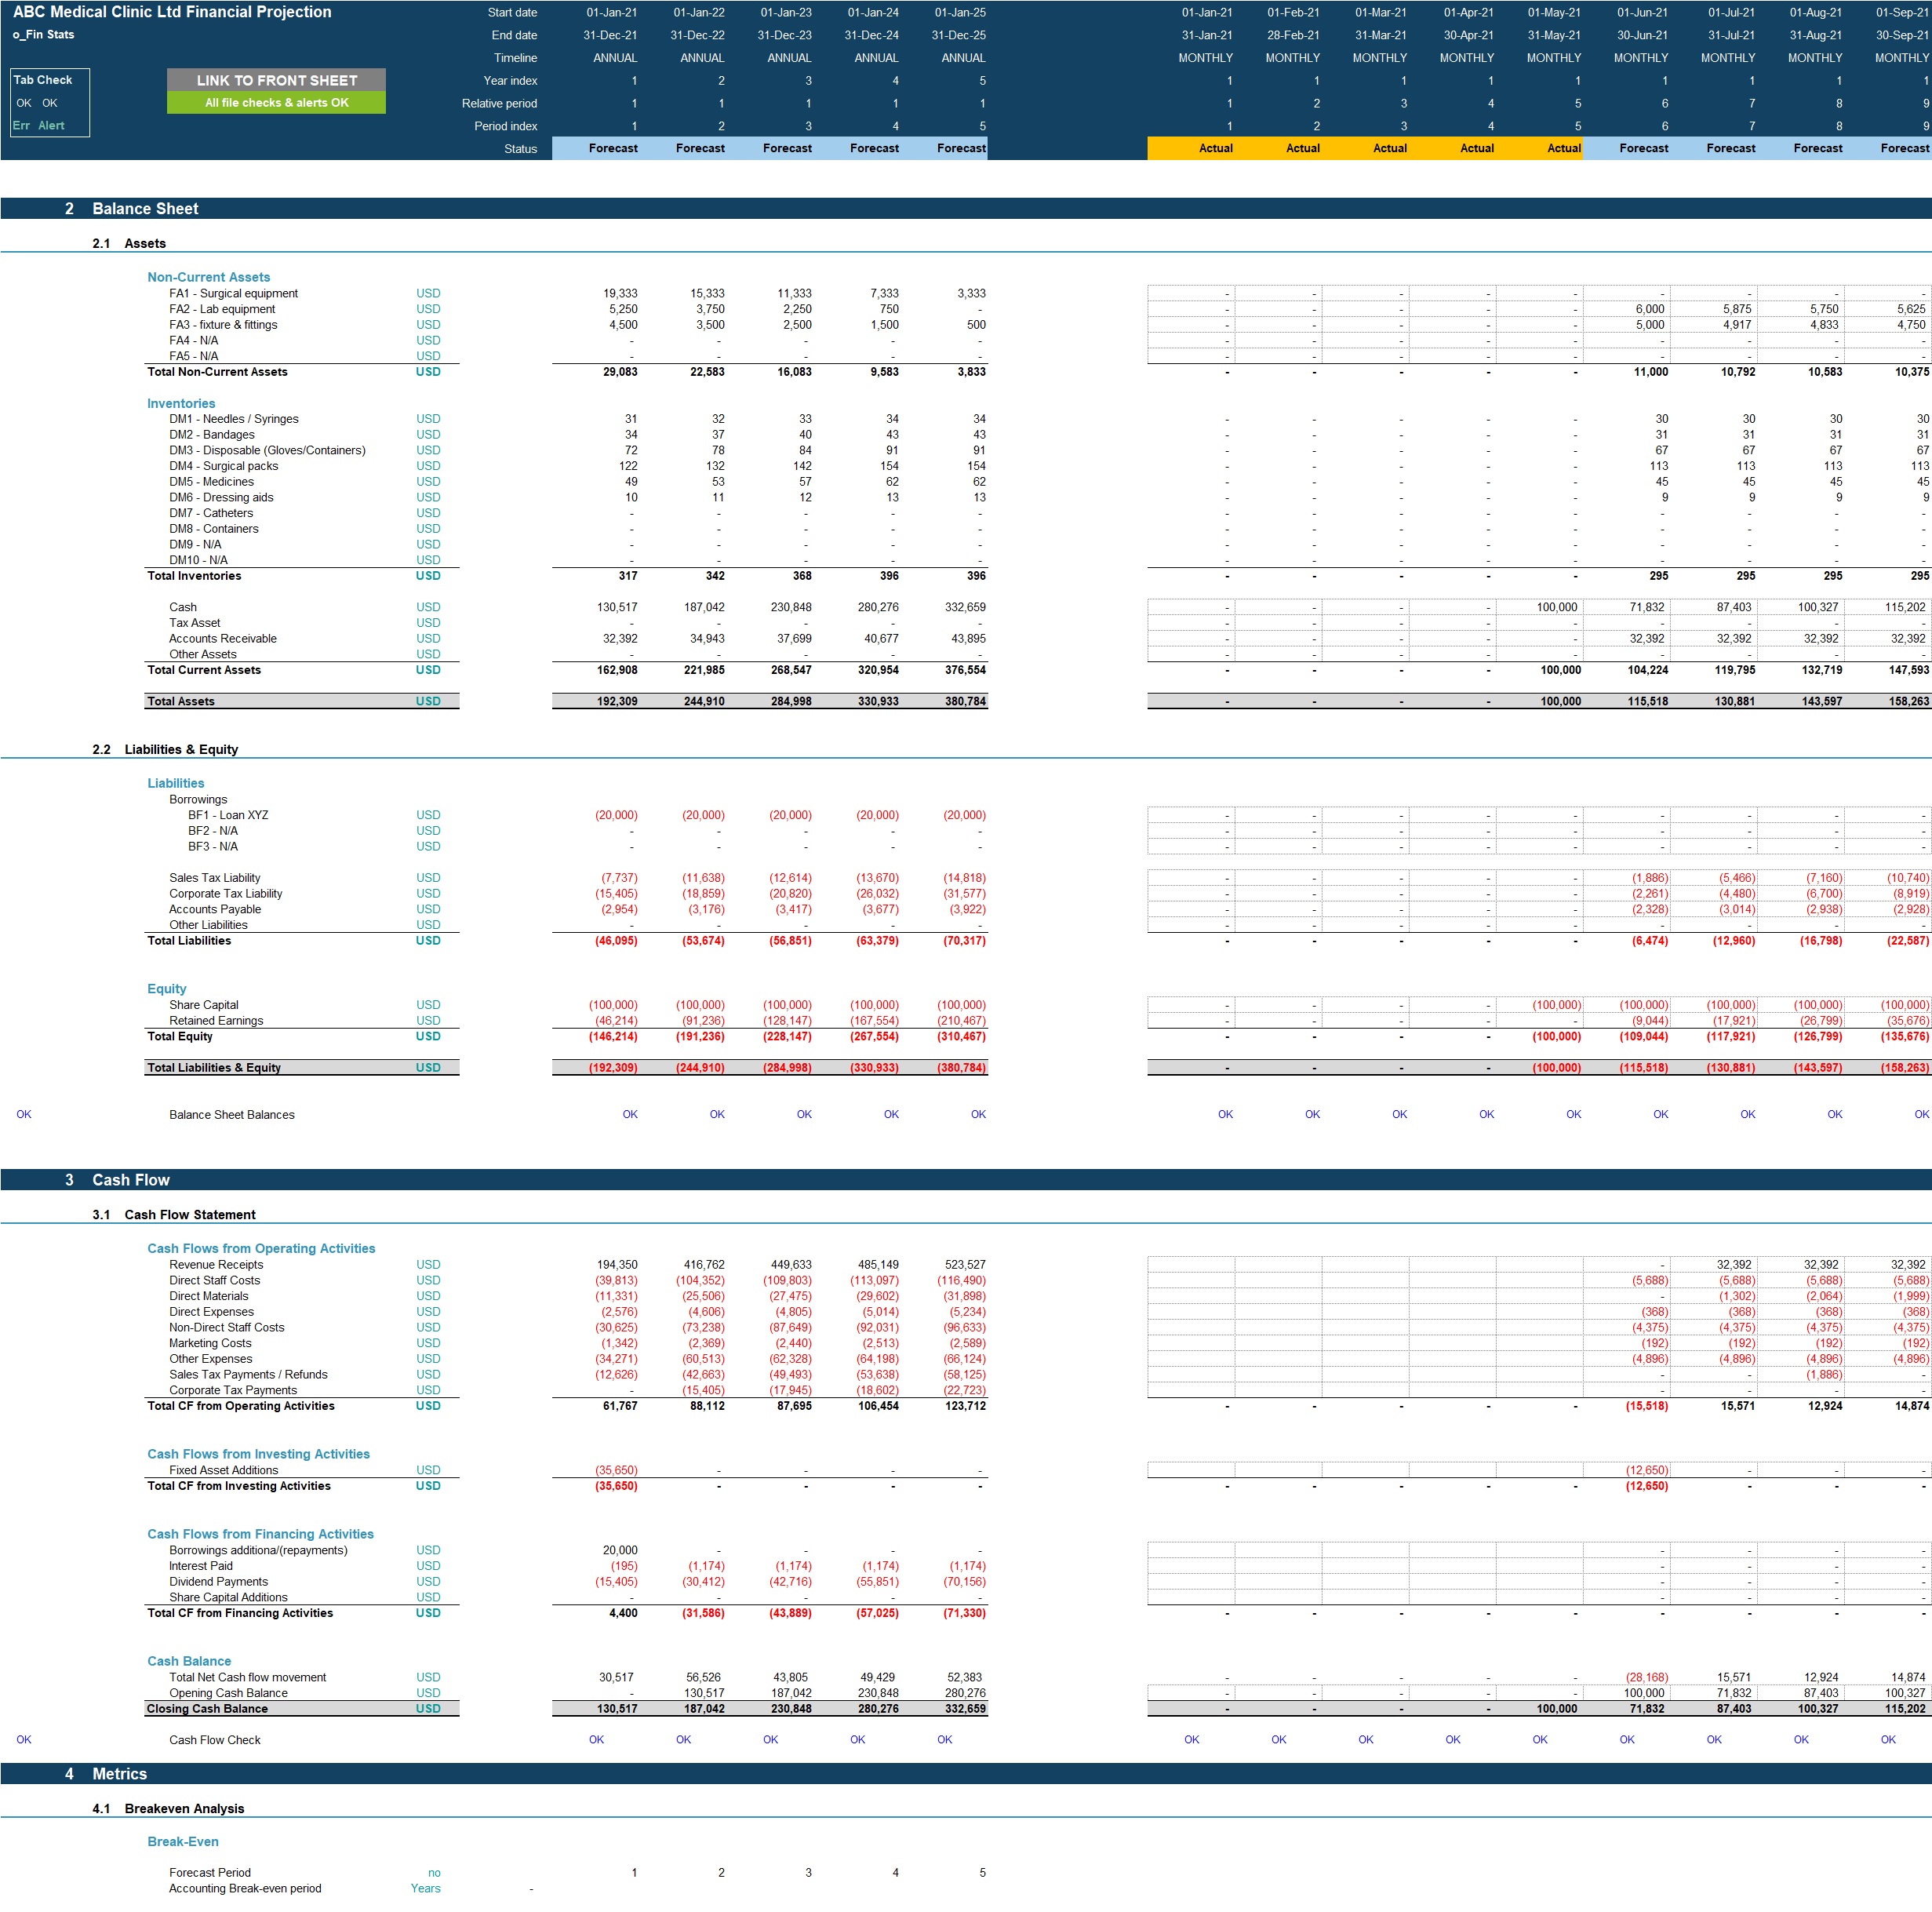Click the 01-Jun-21 start date header
Viewport: 1932px width, 1912px height.
(x=1642, y=12)
